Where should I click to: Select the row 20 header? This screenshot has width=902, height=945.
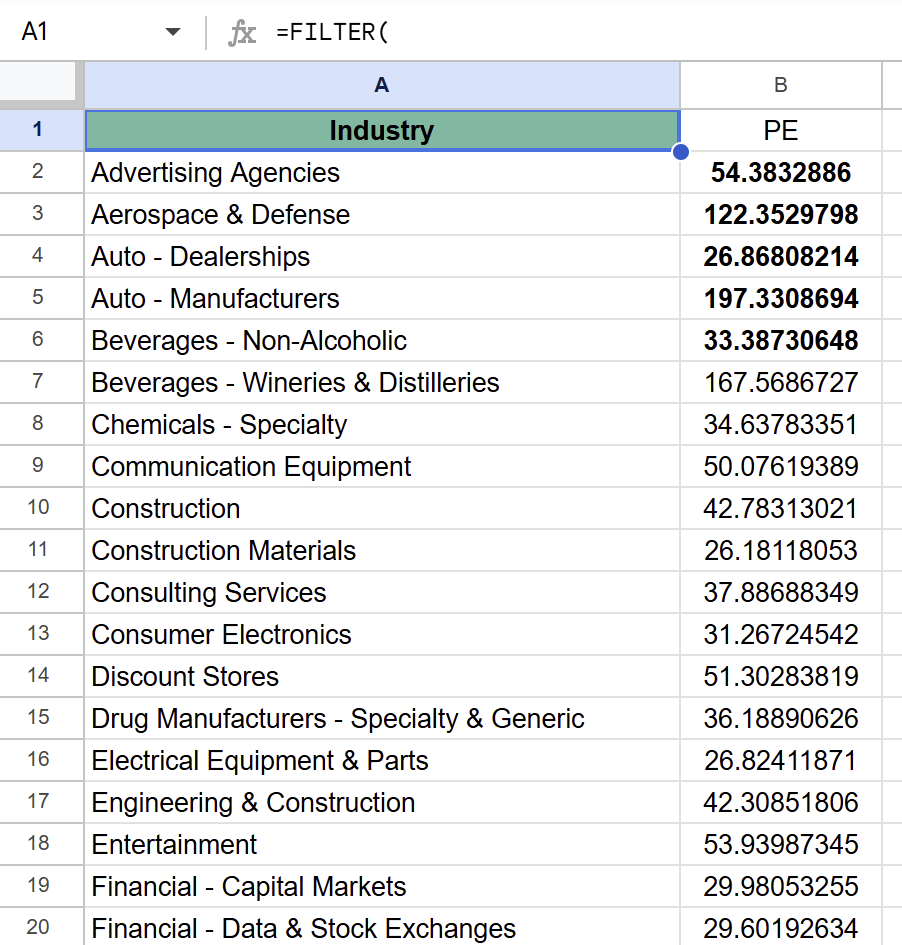pos(39,928)
